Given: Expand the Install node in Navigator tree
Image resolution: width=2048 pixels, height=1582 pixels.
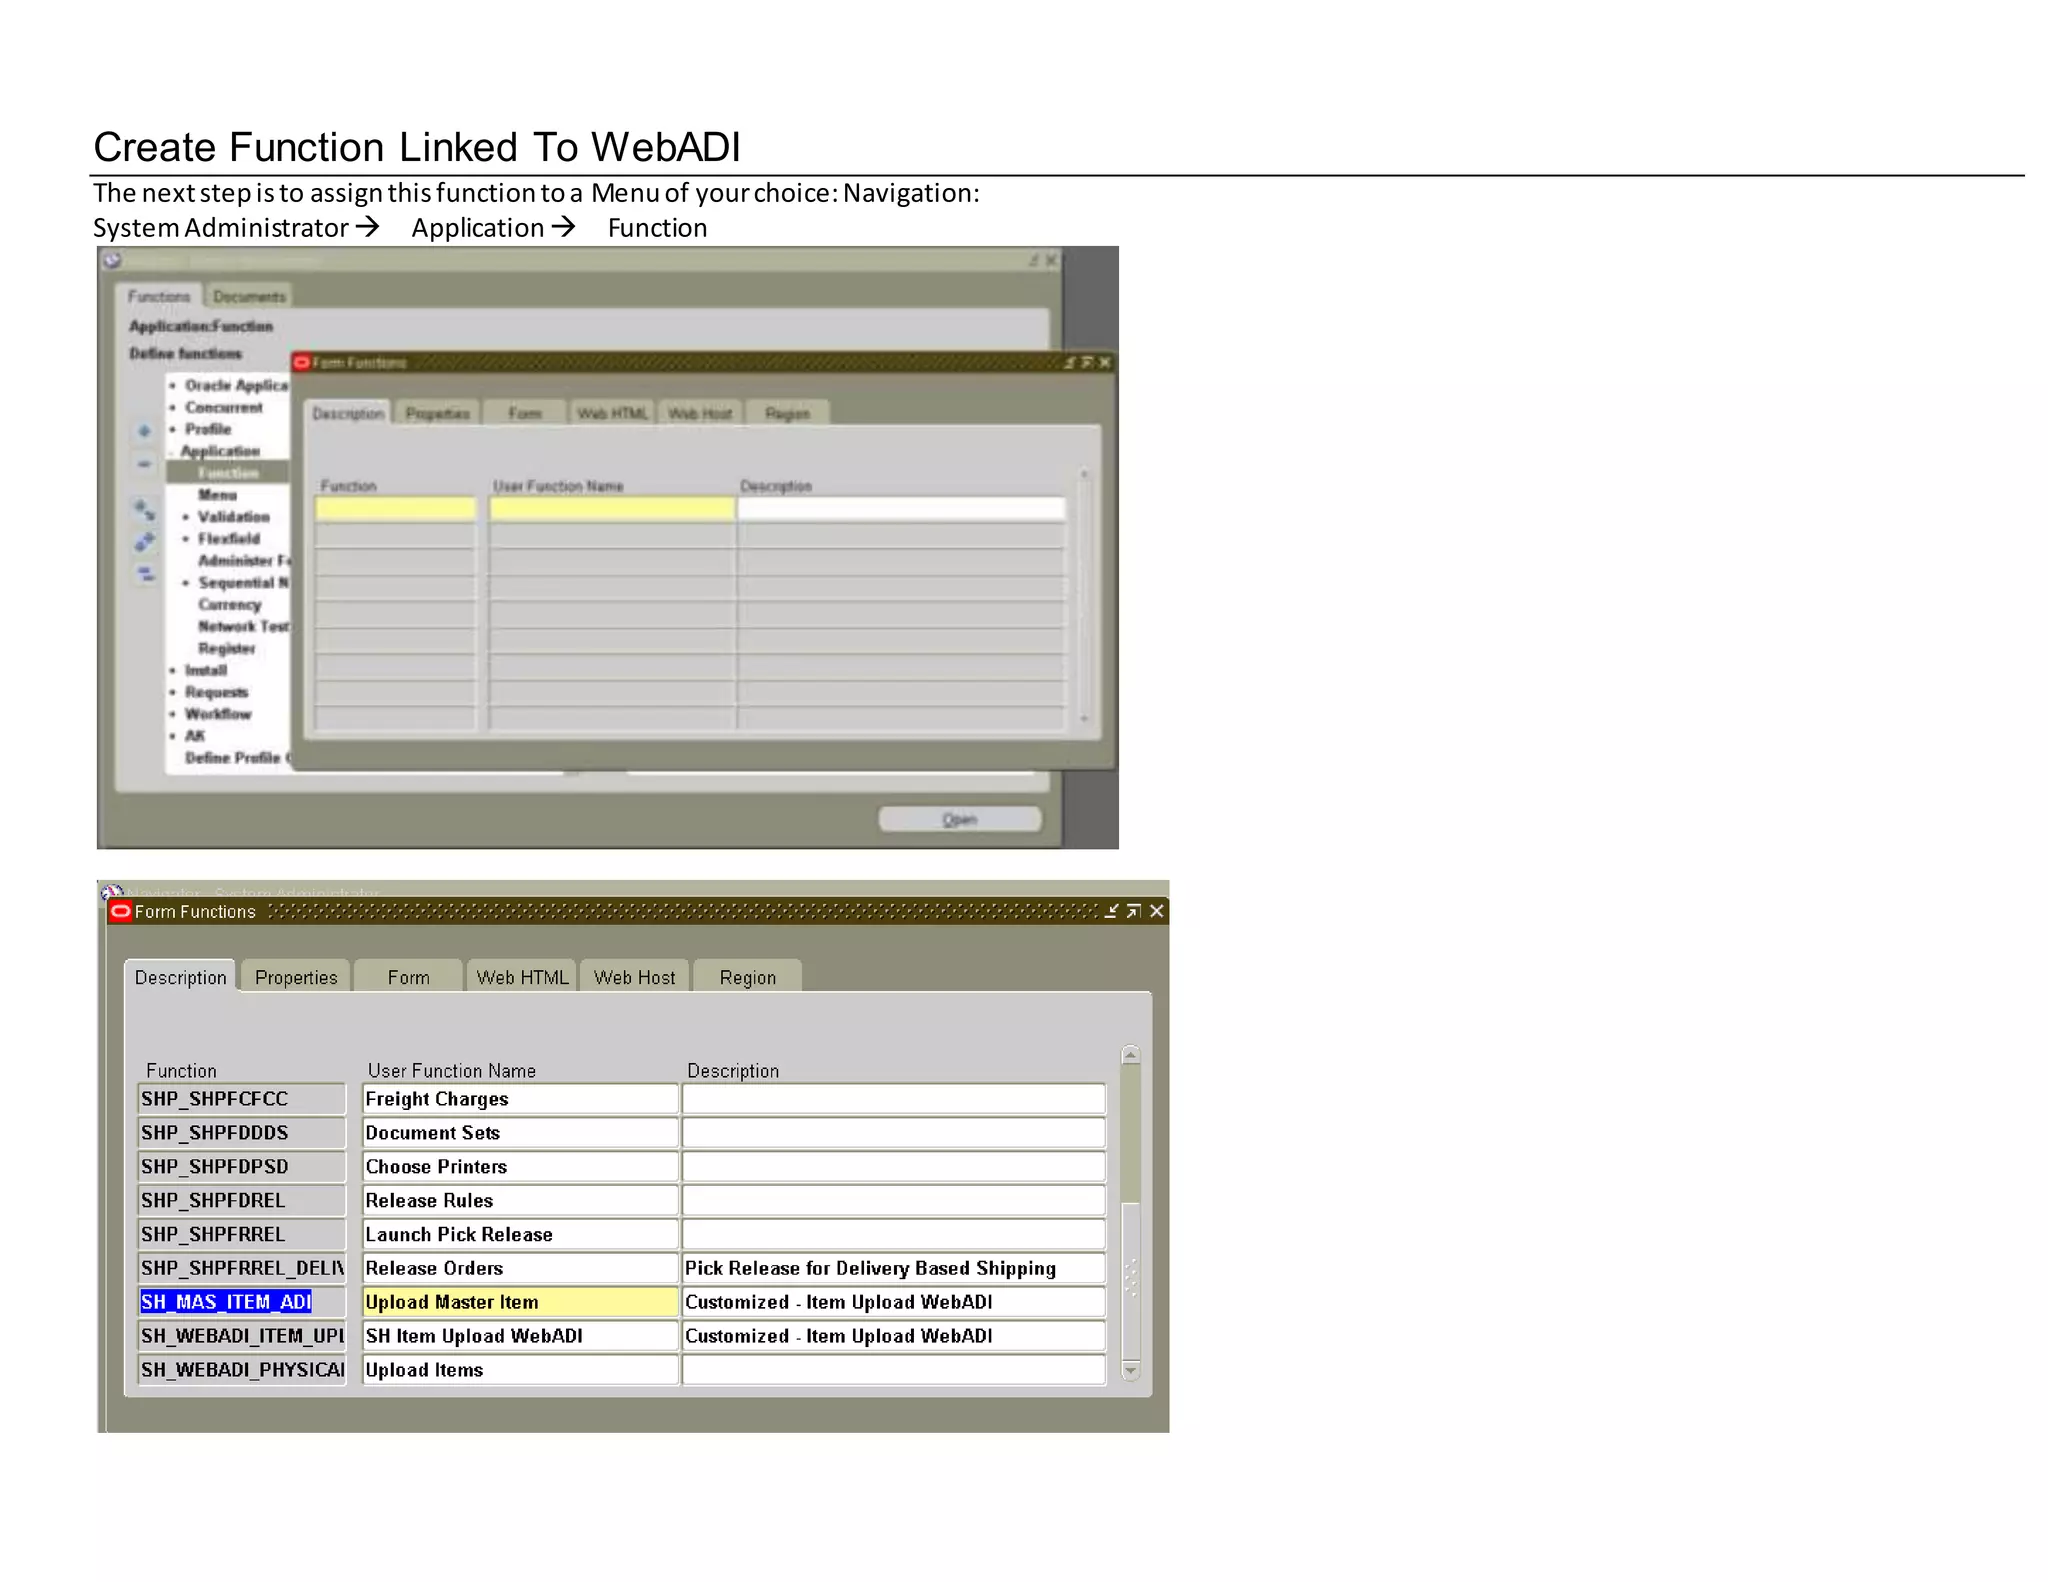Looking at the screenshot, I should (x=173, y=670).
